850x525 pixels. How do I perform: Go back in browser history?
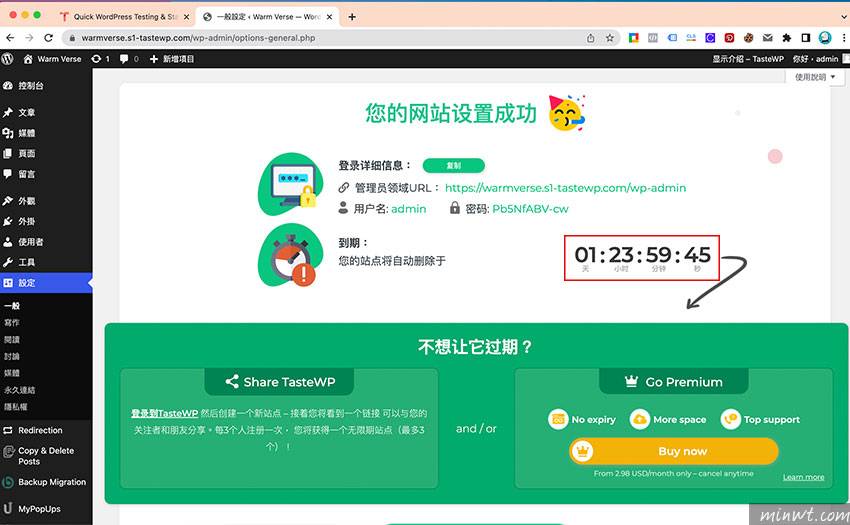[x=10, y=38]
